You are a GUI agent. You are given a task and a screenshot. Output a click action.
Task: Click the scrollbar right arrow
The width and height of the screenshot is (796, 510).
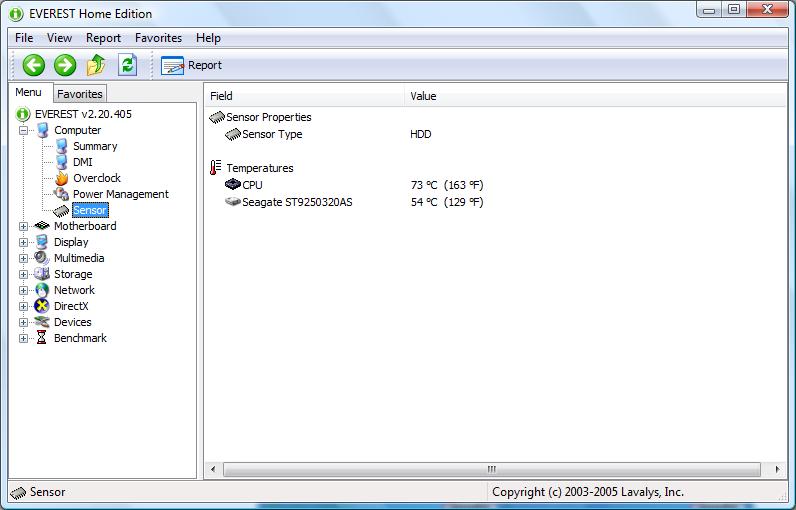pos(777,469)
